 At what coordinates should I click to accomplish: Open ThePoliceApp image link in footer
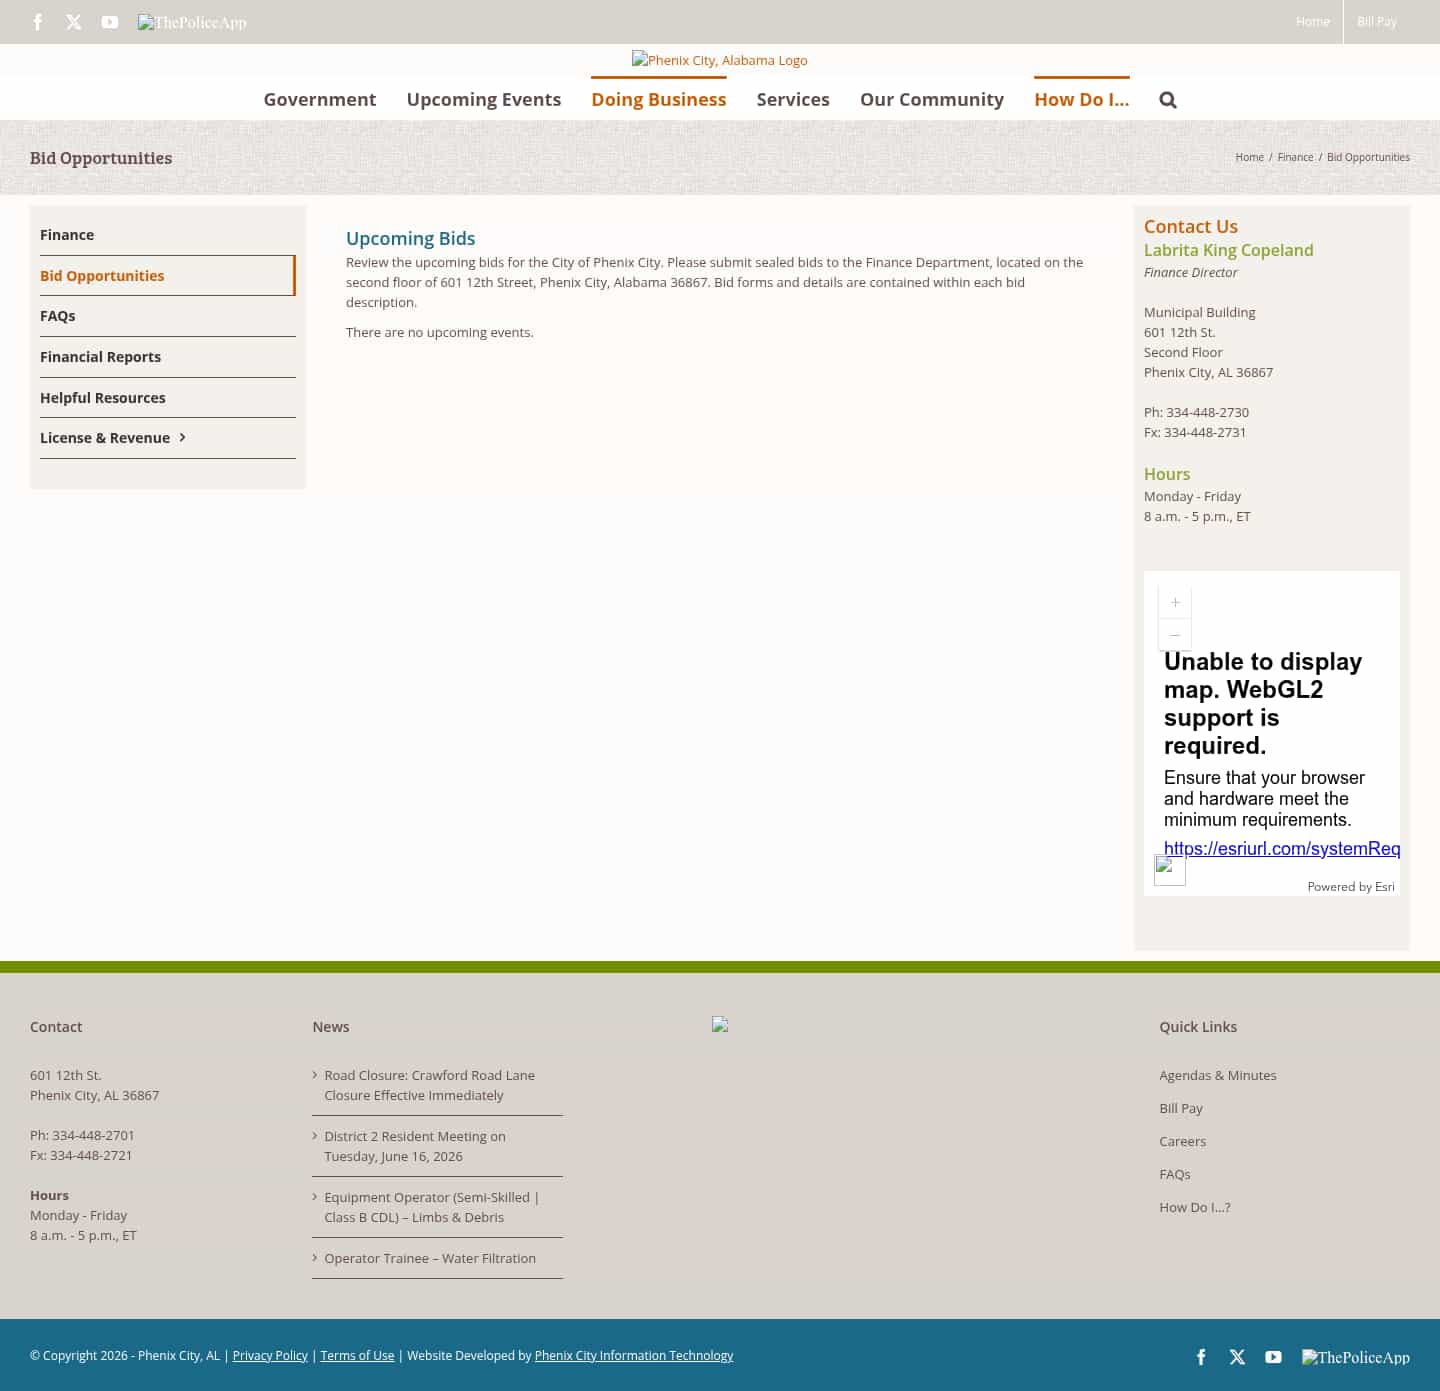pos(1356,1357)
